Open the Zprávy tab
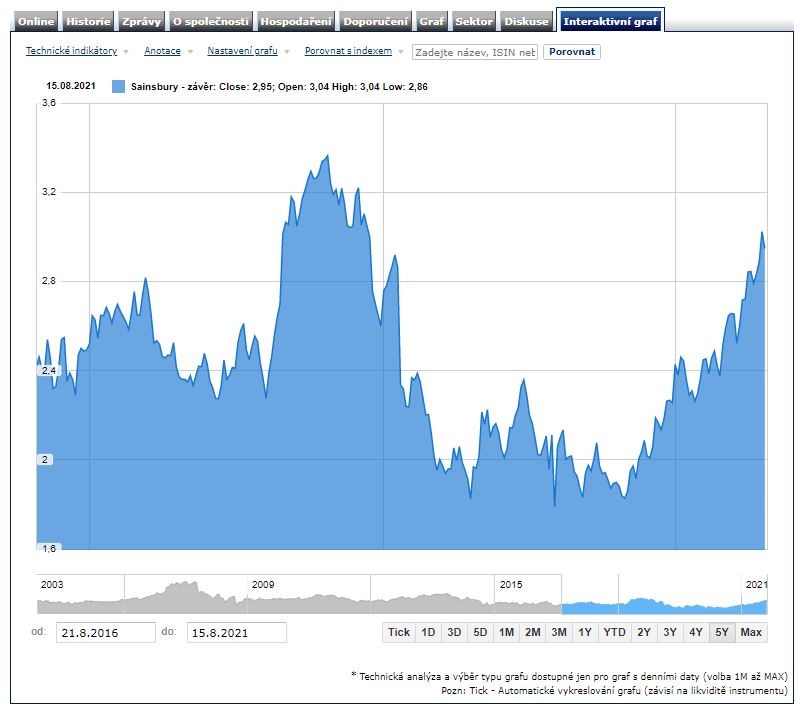806x713 pixels. coord(141,21)
